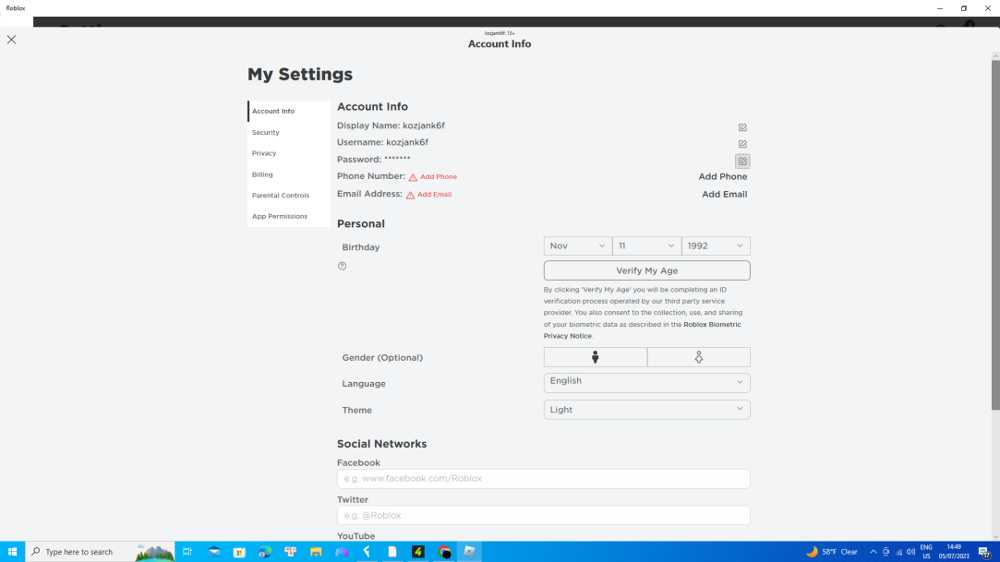Expand the Language dropdown set to English

(x=647, y=382)
